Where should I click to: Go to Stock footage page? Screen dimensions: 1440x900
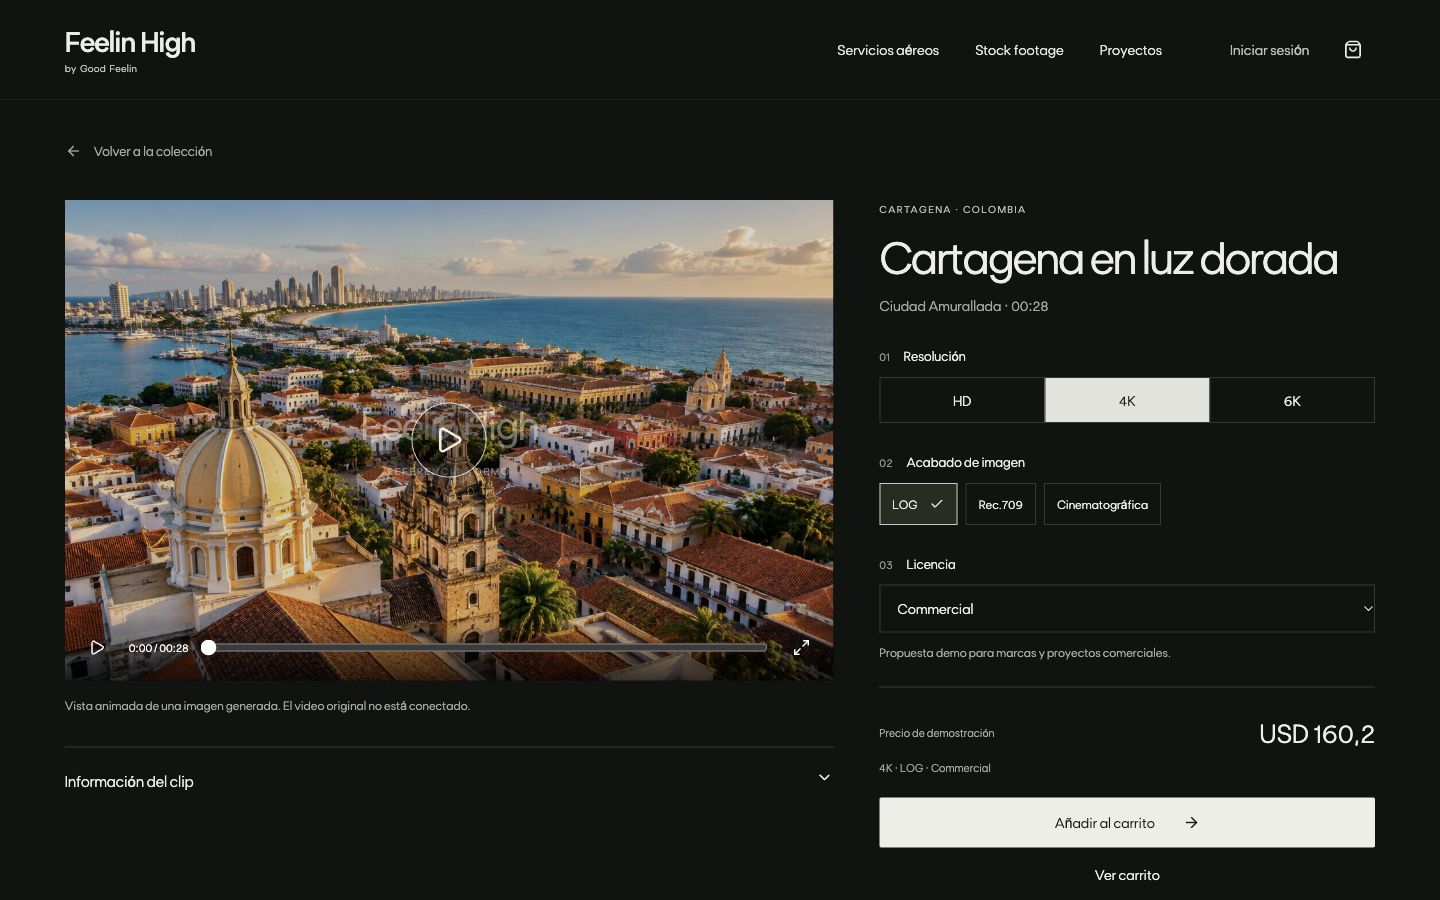pos(1019,50)
